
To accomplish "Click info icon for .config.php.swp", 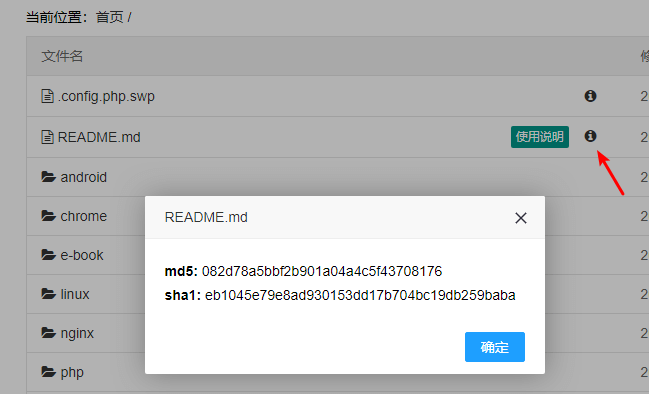I will tap(590, 96).
